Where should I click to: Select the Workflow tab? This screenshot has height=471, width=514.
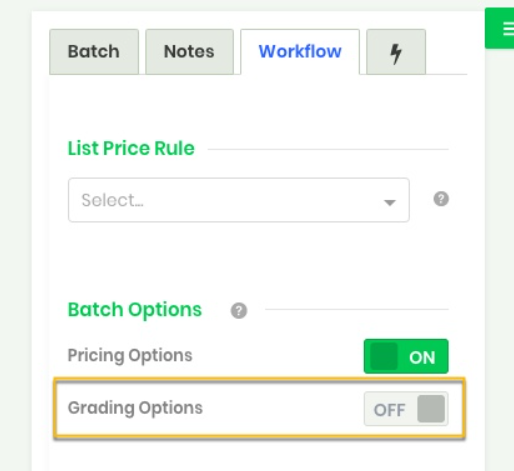tap(300, 52)
